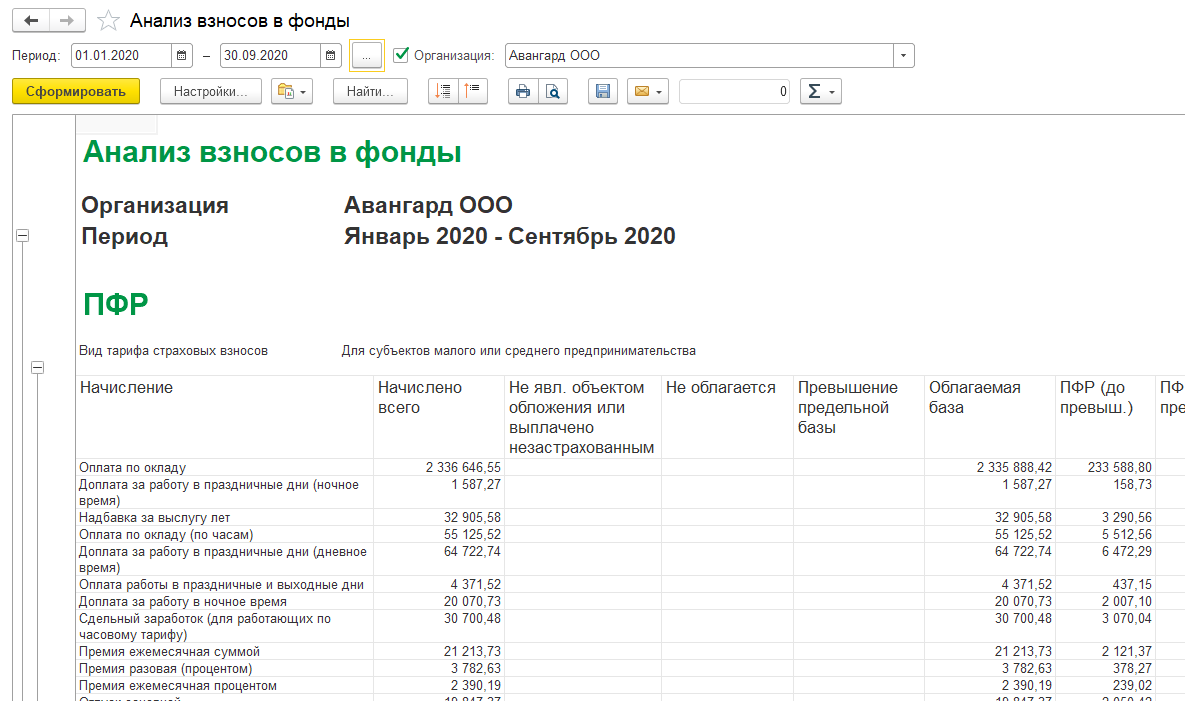Collapse the top-level report group
Screen dimensions: 1185x701
click(x=23, y=236)
